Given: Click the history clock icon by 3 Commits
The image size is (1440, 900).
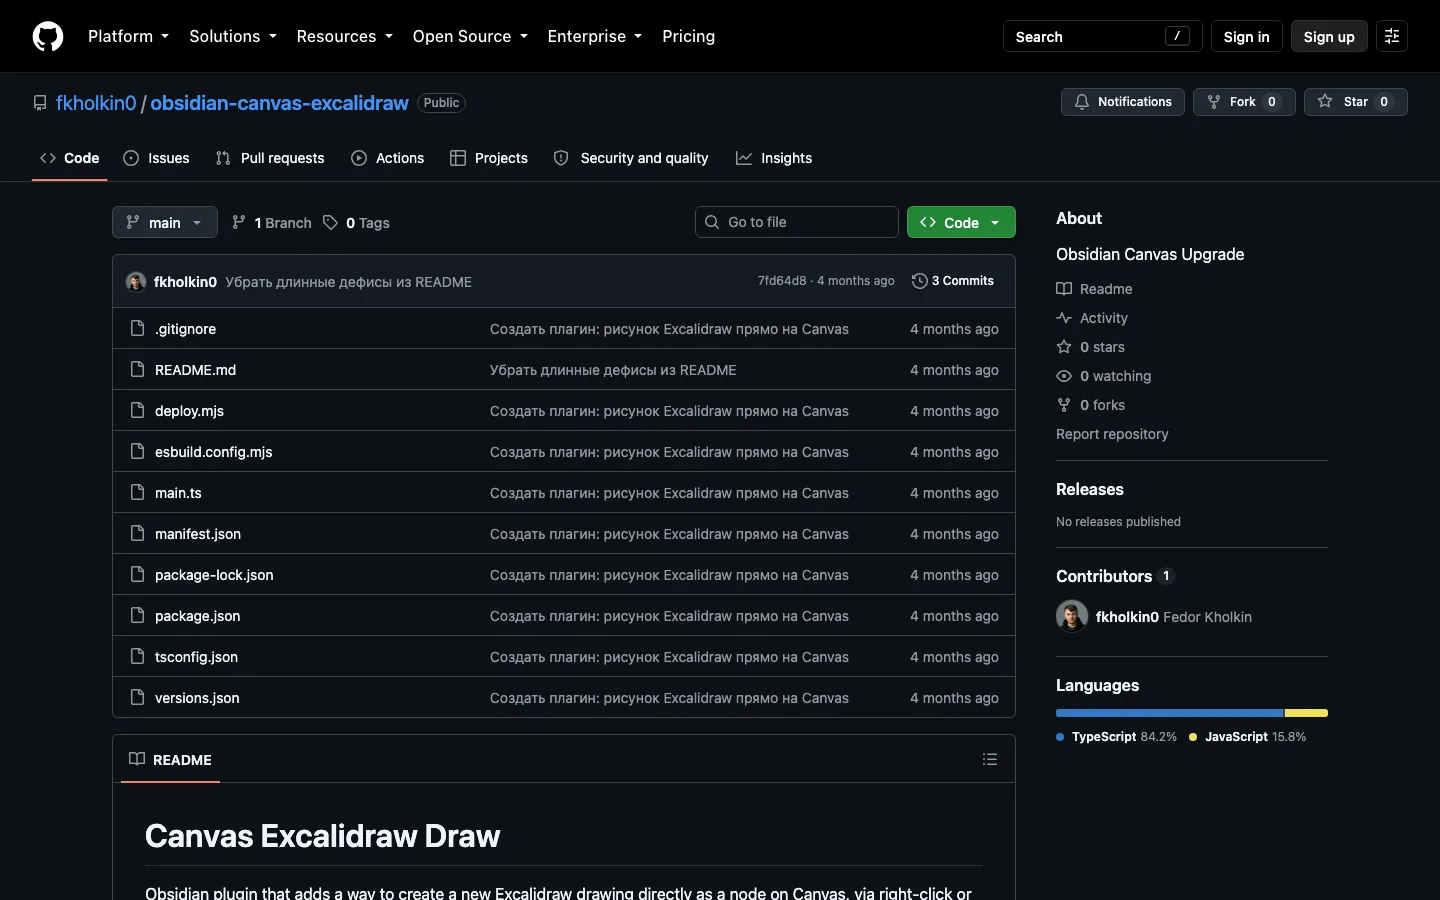Looking at the screenshot, I should (920, 281).
